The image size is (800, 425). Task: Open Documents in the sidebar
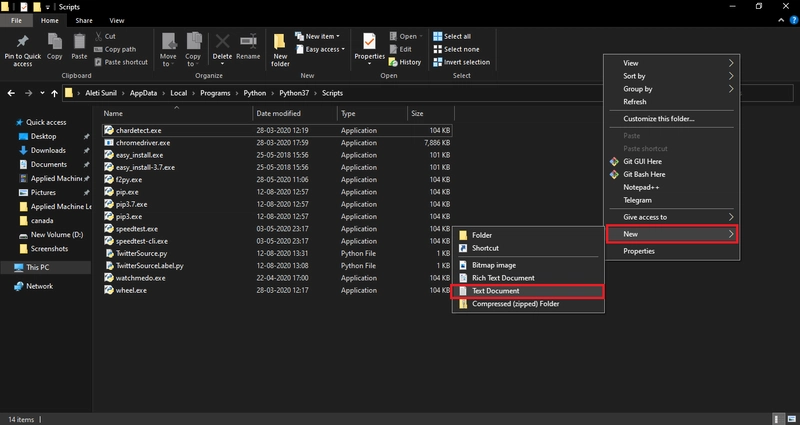click(48, 164)
